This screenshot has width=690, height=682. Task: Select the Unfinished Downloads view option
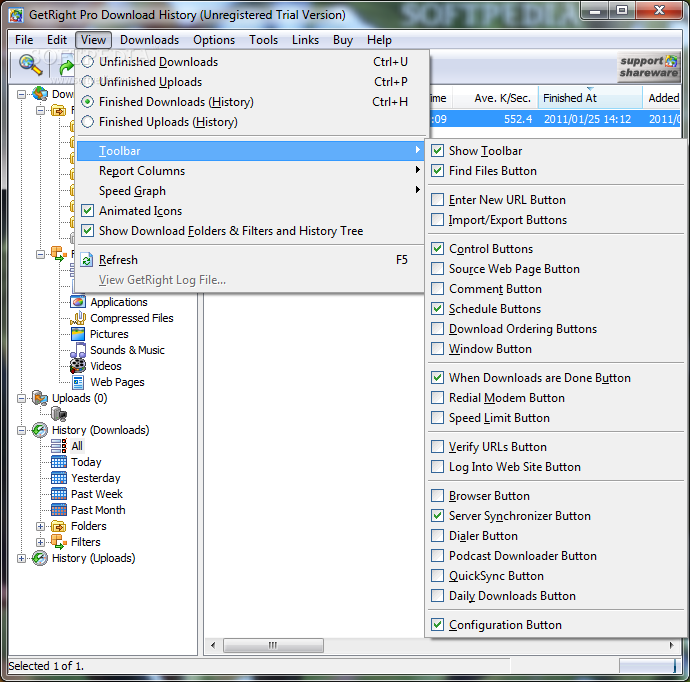click(x=253, y=62)
